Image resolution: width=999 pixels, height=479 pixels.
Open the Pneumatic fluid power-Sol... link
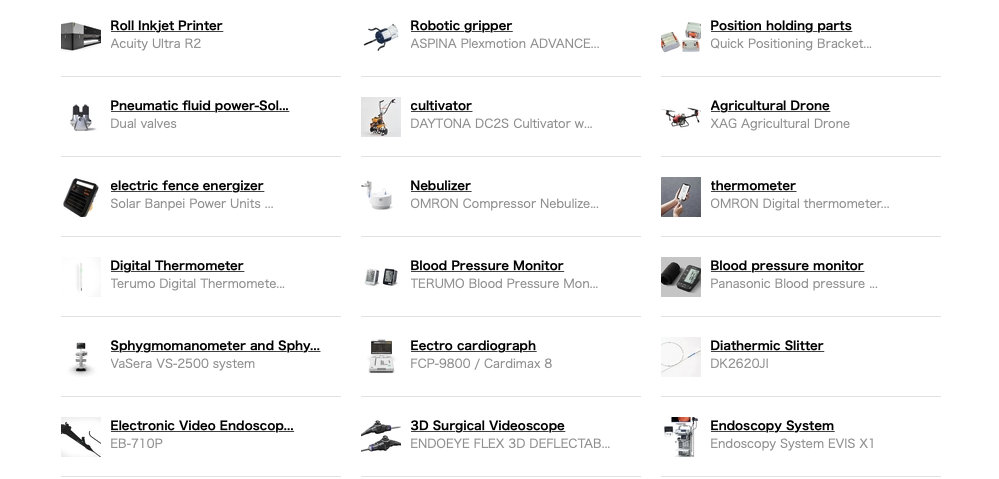point(199,106)
